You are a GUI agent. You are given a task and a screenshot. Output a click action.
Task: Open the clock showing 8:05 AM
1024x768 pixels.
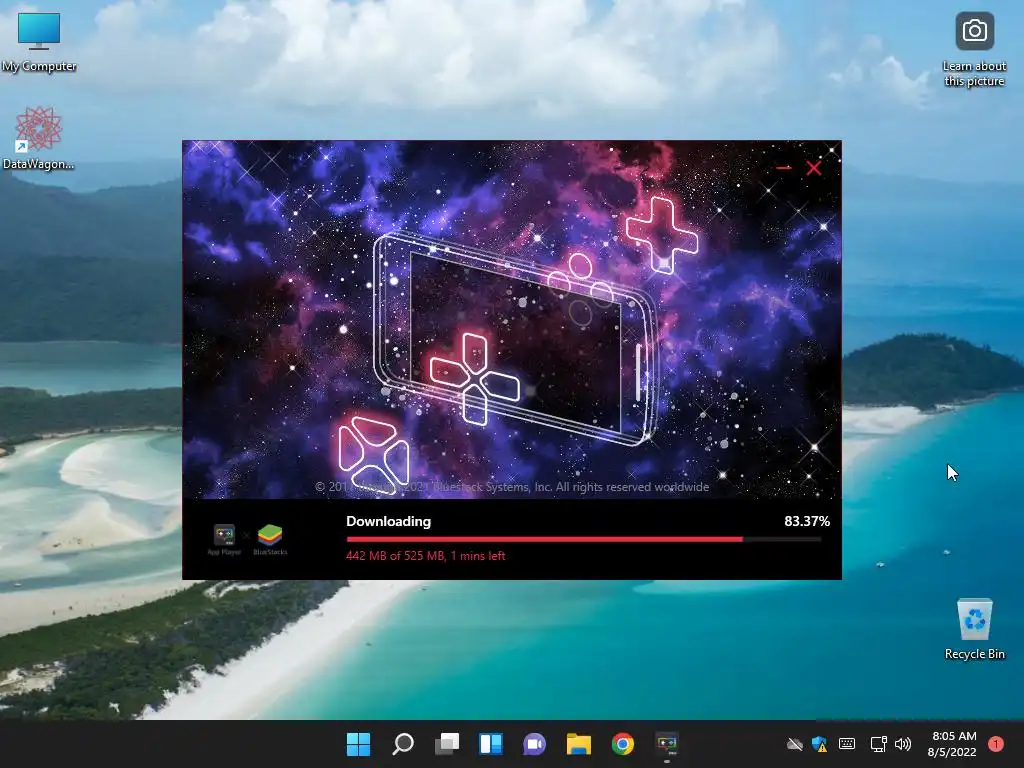point(953,744)
